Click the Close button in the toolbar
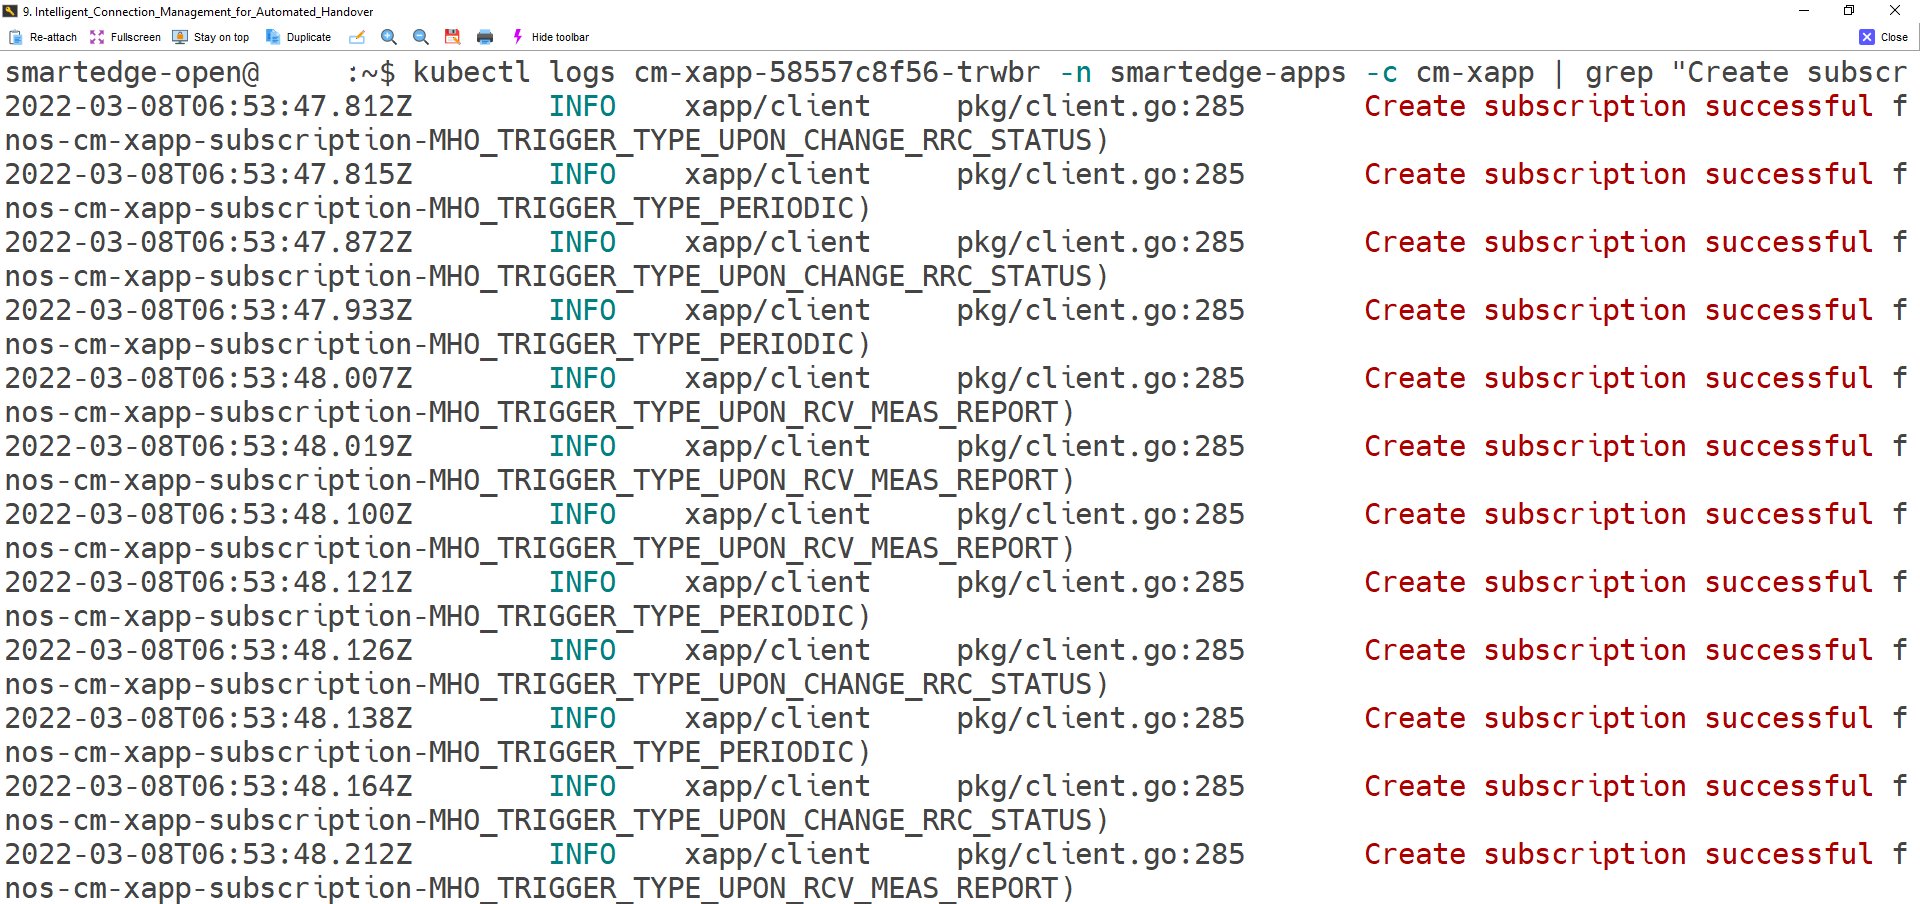Image resolution: width=1920 pixels, height=904 pixels. click(x=1884, y=37)
